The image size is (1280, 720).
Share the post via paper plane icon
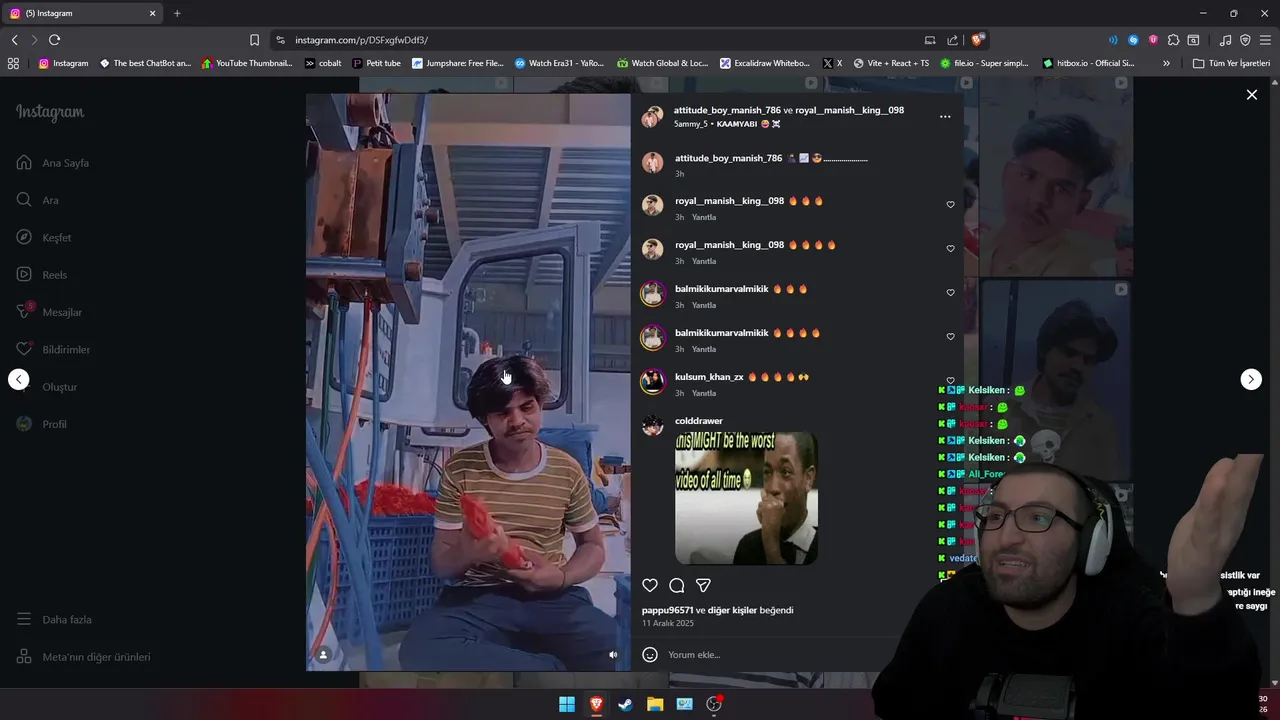click(703, 585)
